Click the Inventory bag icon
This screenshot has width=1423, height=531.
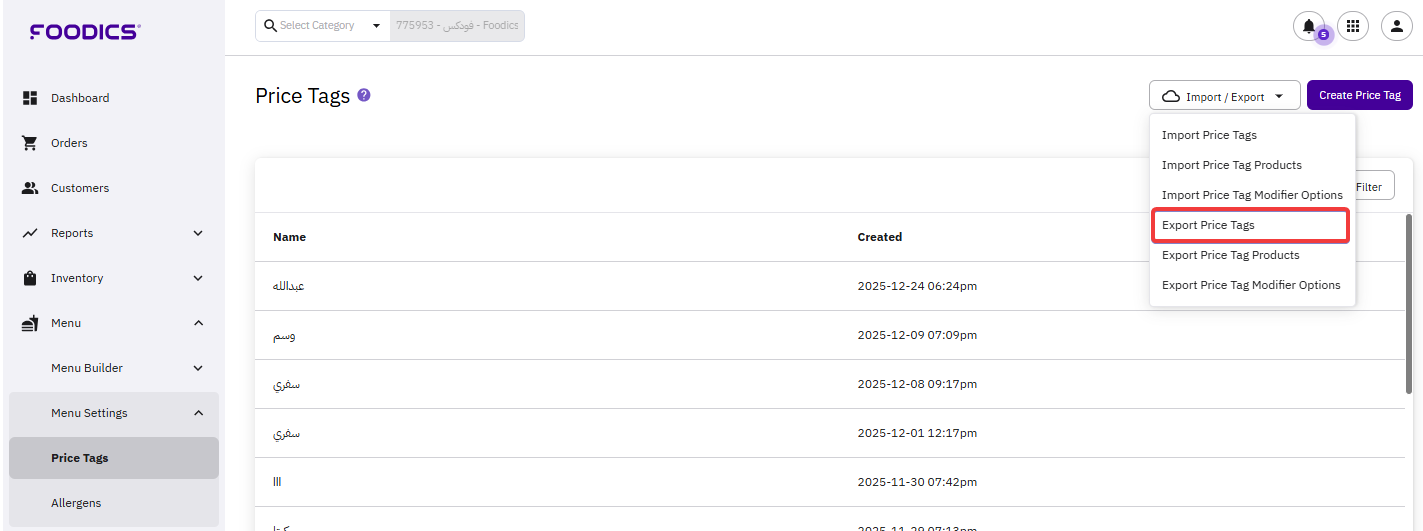tap(30, 278)
